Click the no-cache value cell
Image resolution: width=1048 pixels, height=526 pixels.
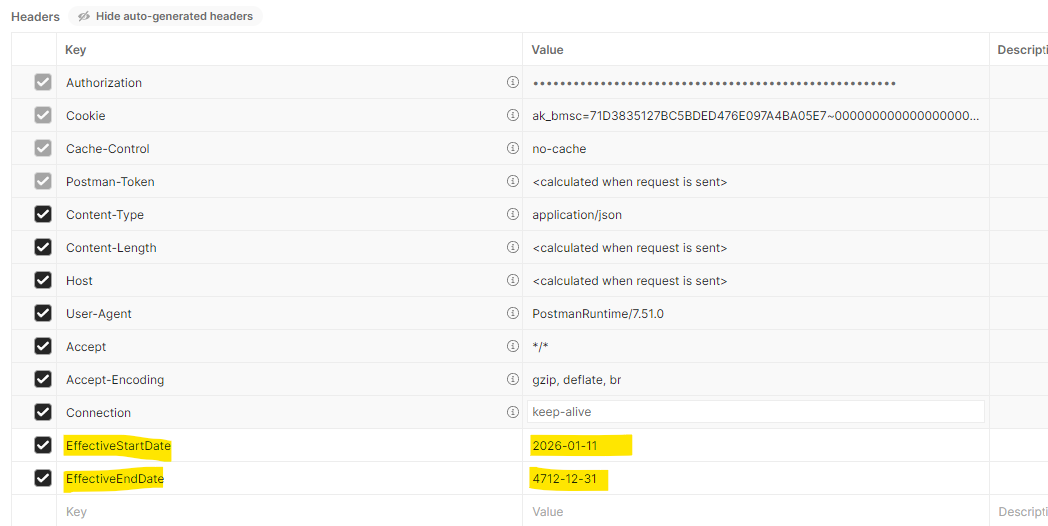click(756, 148)
